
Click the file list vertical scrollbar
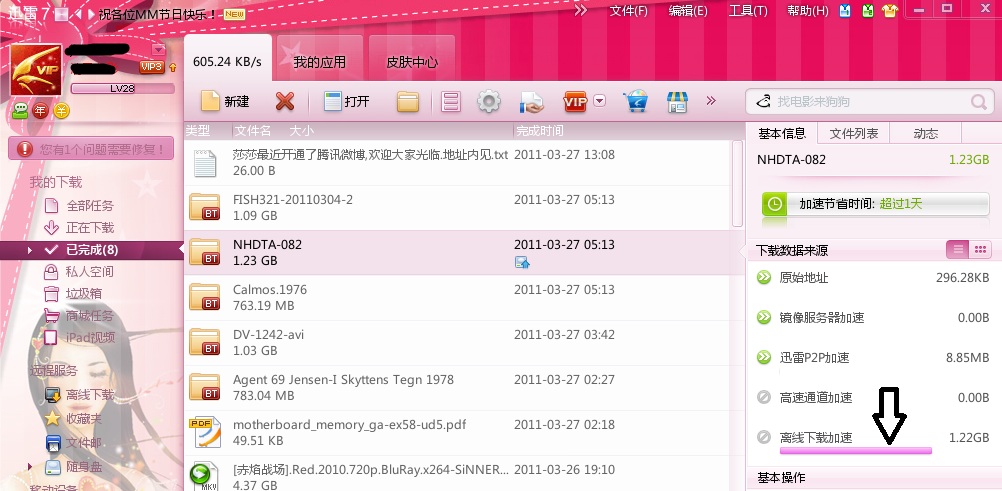737,184
